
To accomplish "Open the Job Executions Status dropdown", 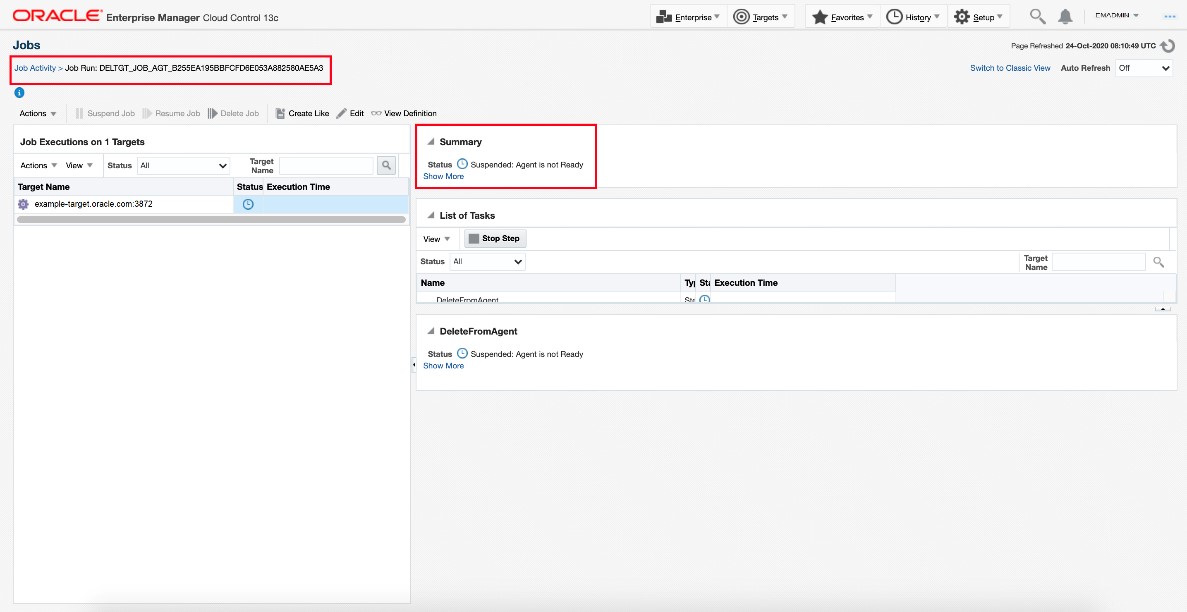I will [184, 166].
